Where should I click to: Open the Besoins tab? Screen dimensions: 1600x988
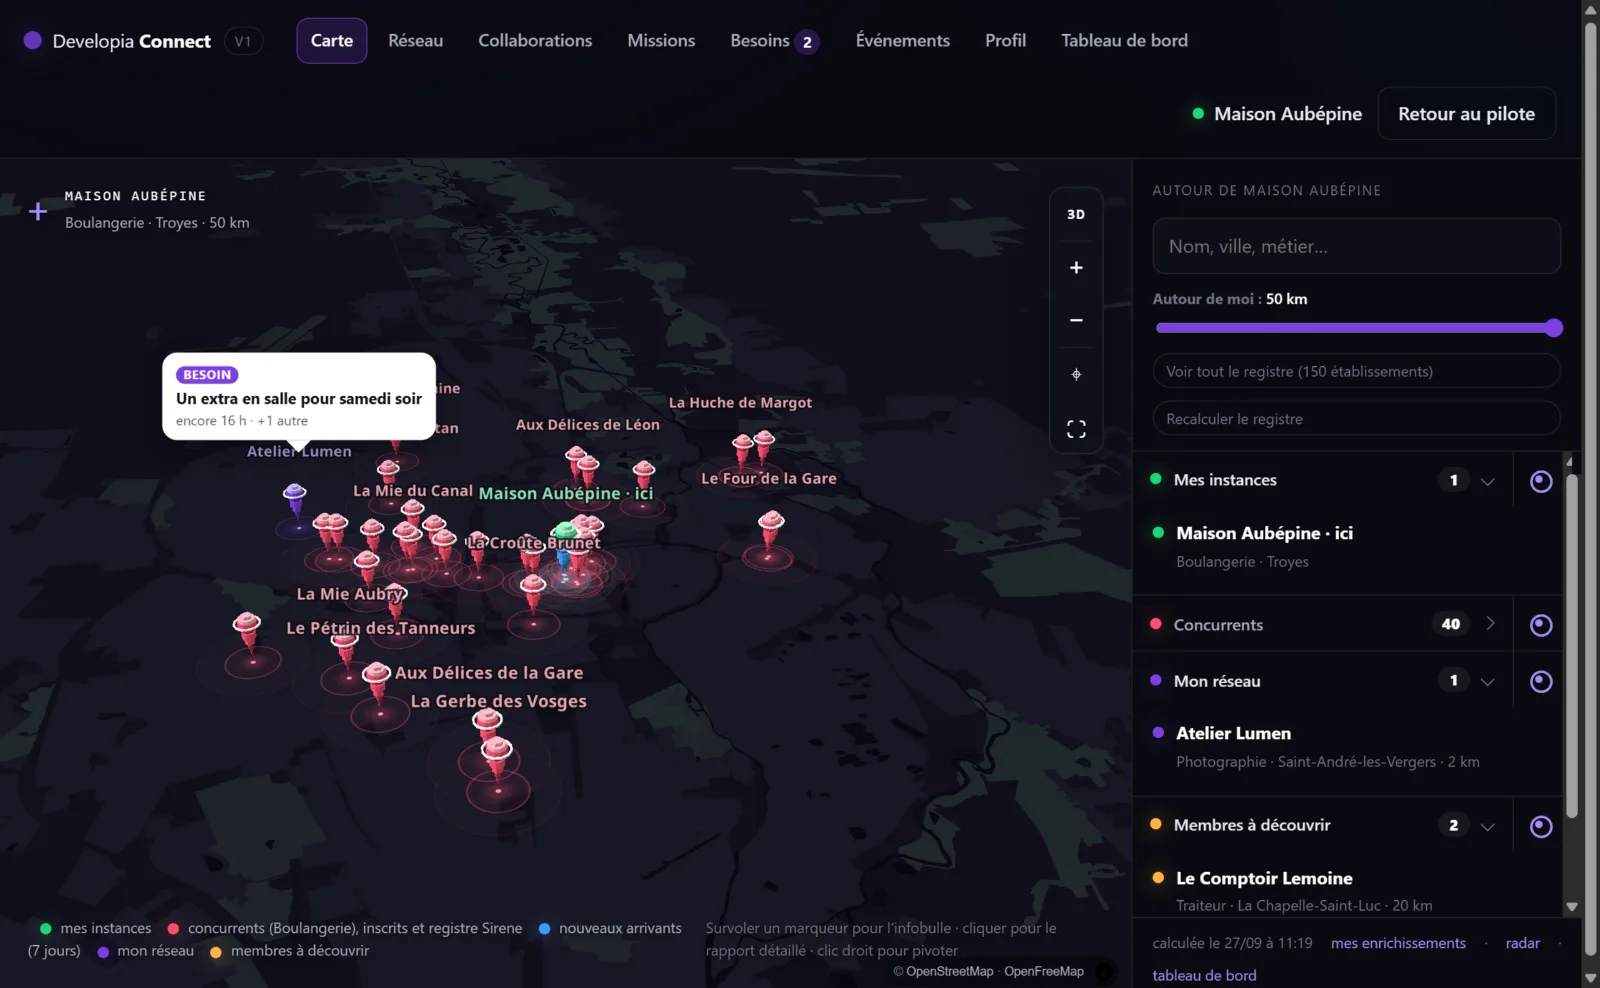[x=775, y=41]
